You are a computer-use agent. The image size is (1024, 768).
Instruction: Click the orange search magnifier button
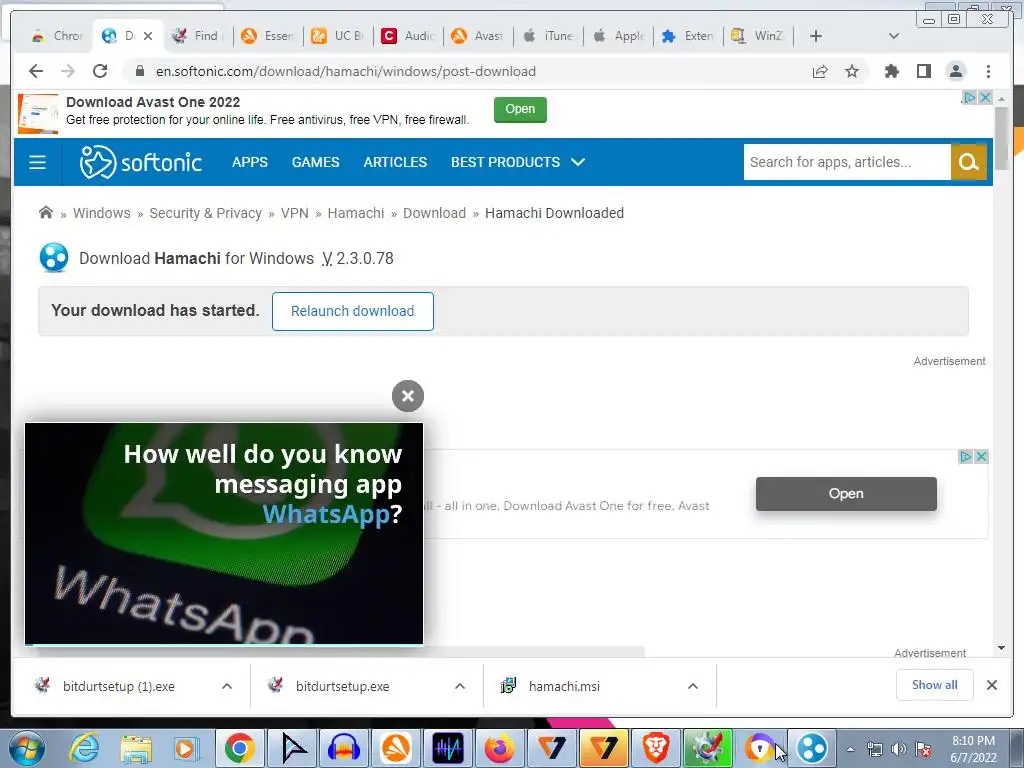point(968,162)
